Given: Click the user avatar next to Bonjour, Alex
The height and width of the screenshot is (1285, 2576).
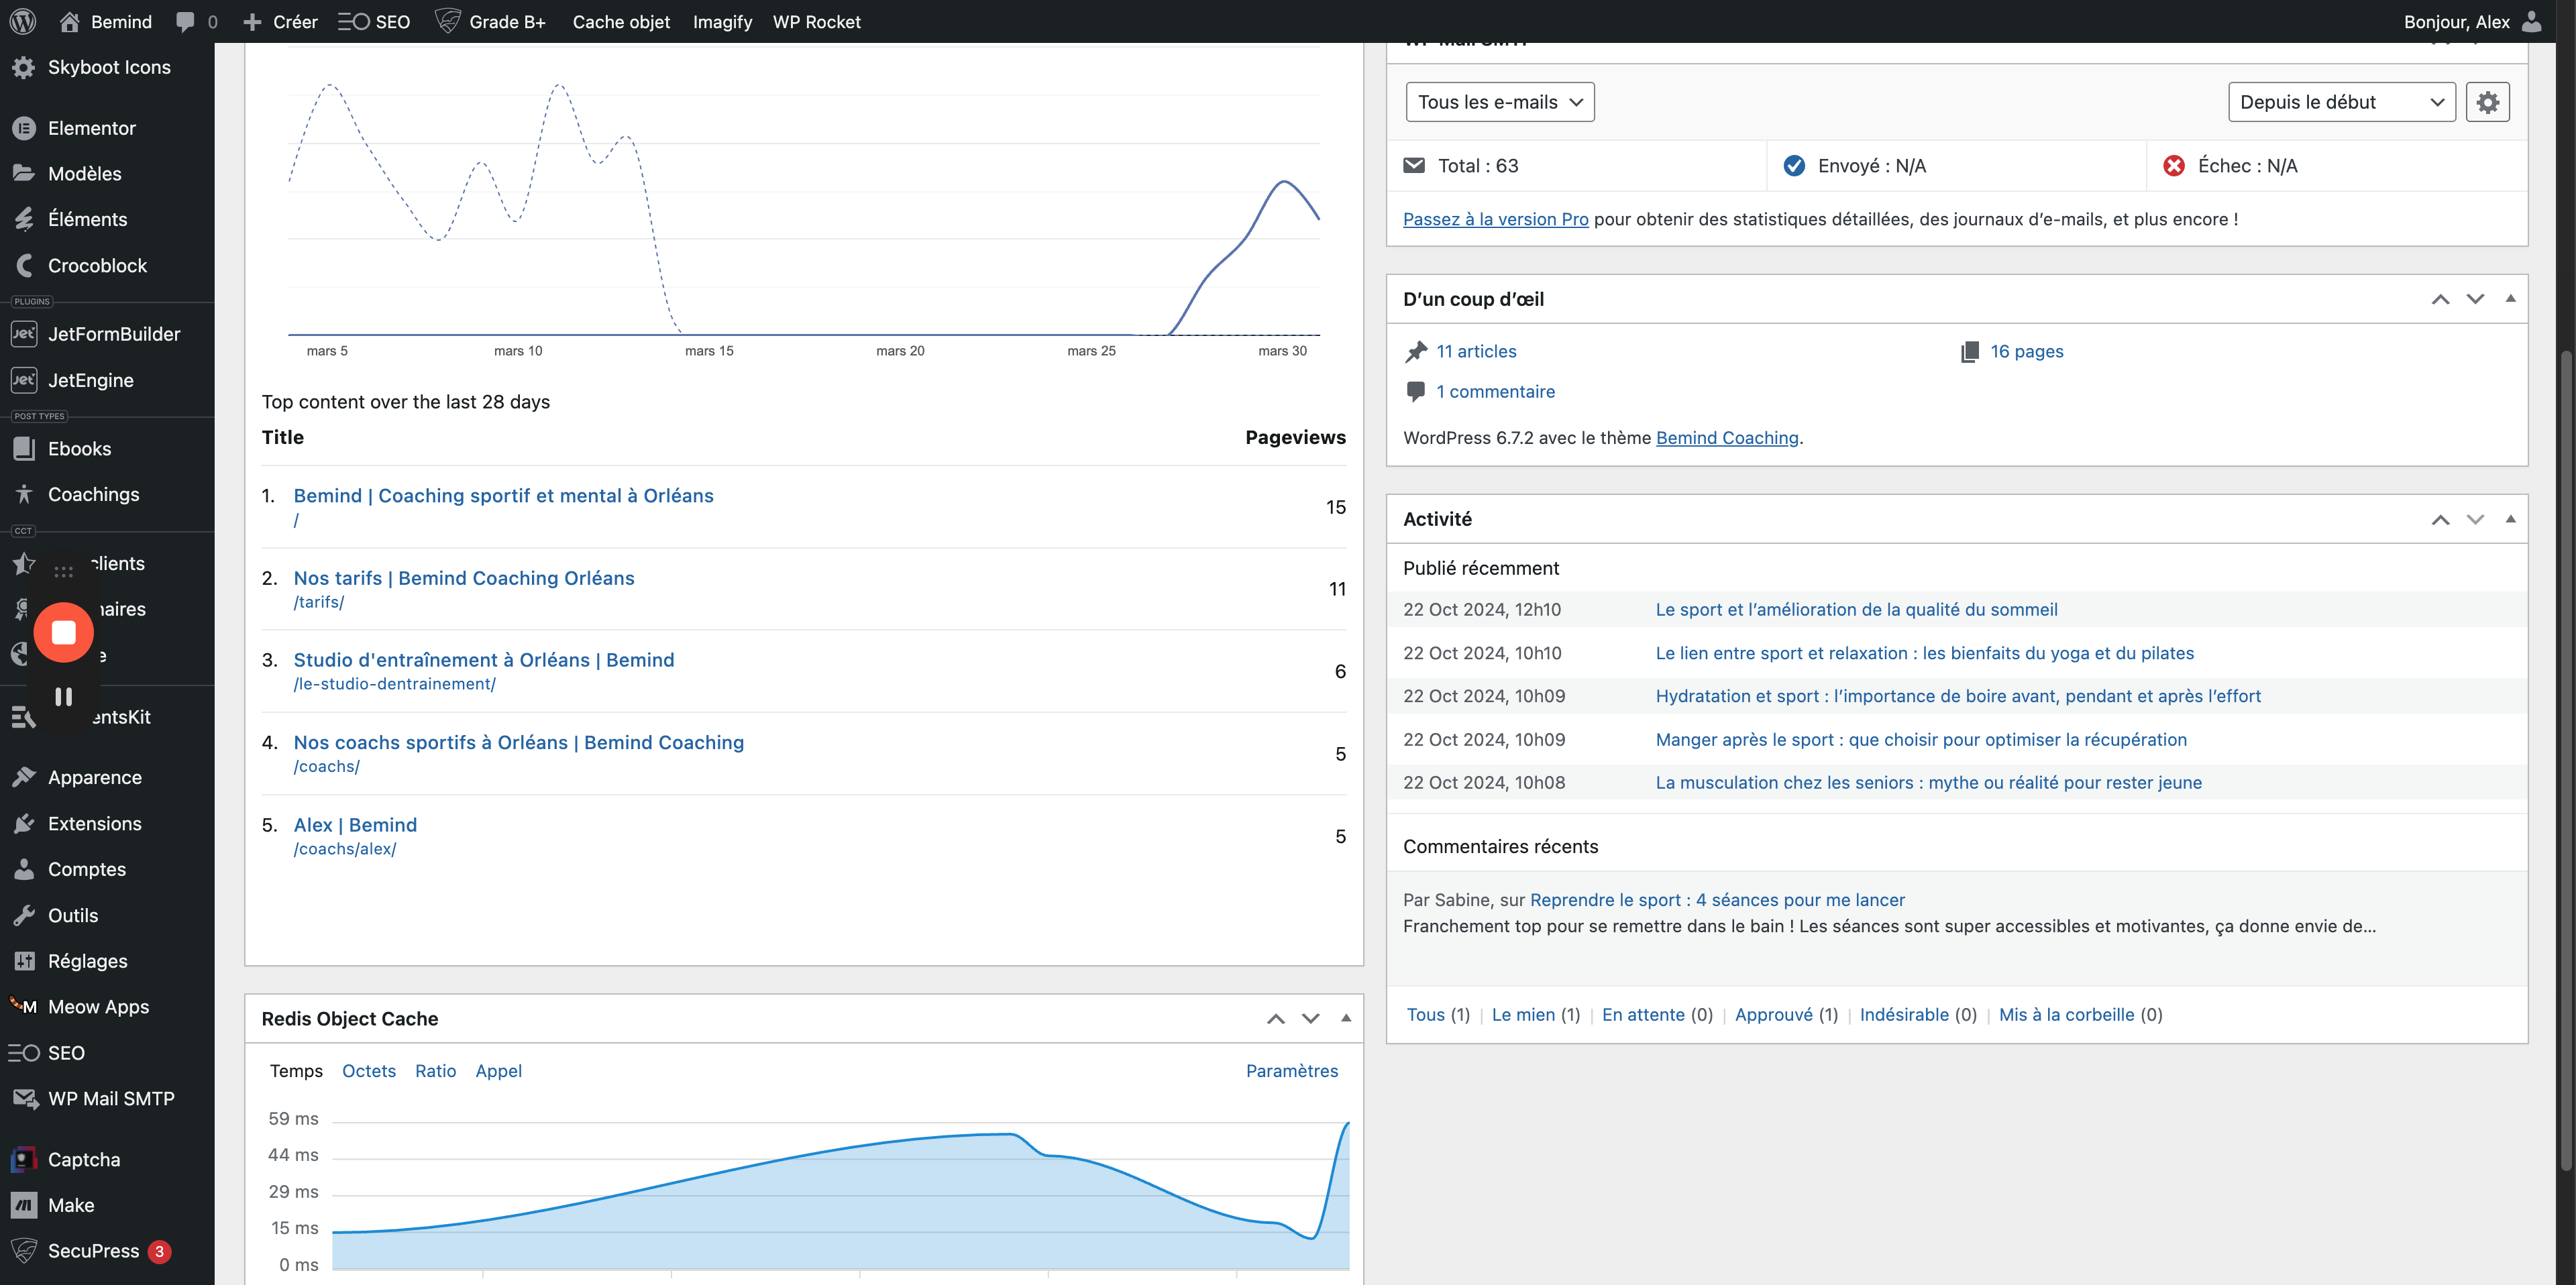Looking at the screenshot, I should [2532, 21].
